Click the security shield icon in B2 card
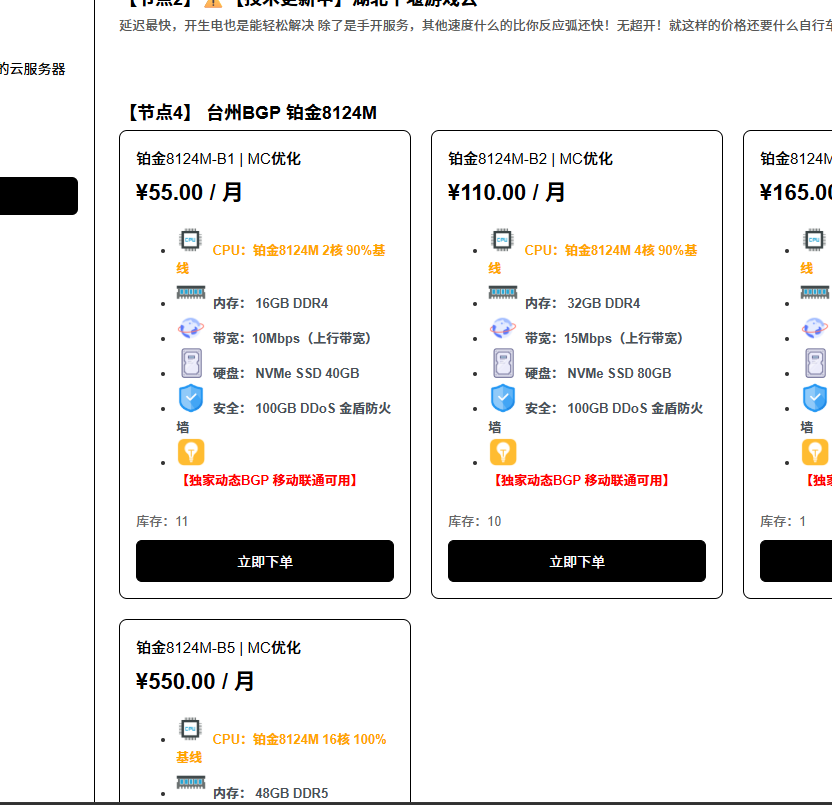Screen dimensions: 832x805 tap(503, 398)
